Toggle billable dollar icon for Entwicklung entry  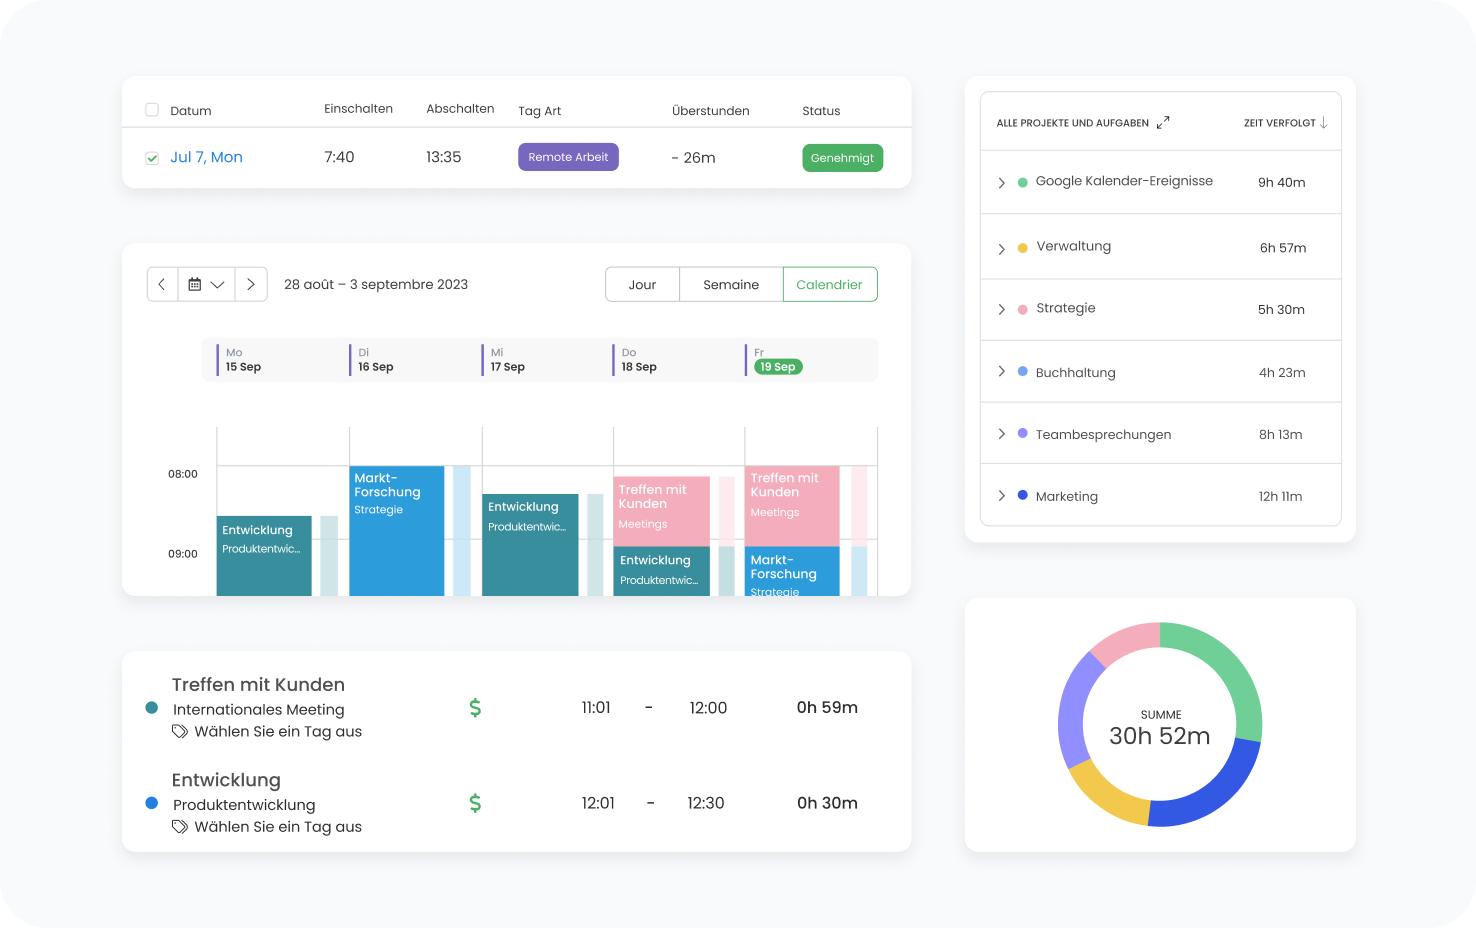[475, 803]
